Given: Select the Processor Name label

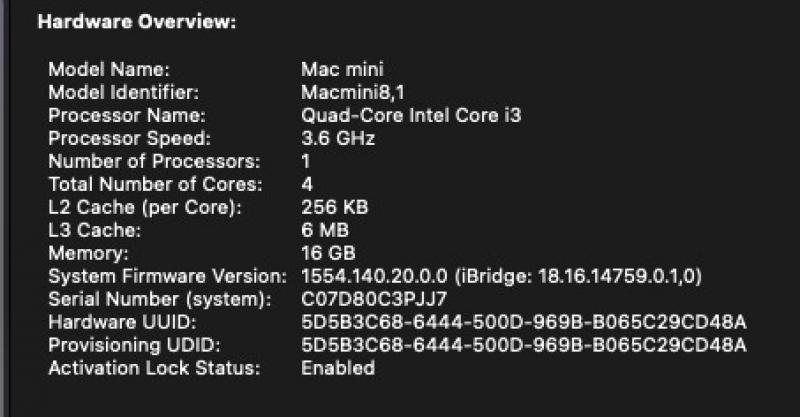Looking at the screenshot, I should (x=127, y=115).
